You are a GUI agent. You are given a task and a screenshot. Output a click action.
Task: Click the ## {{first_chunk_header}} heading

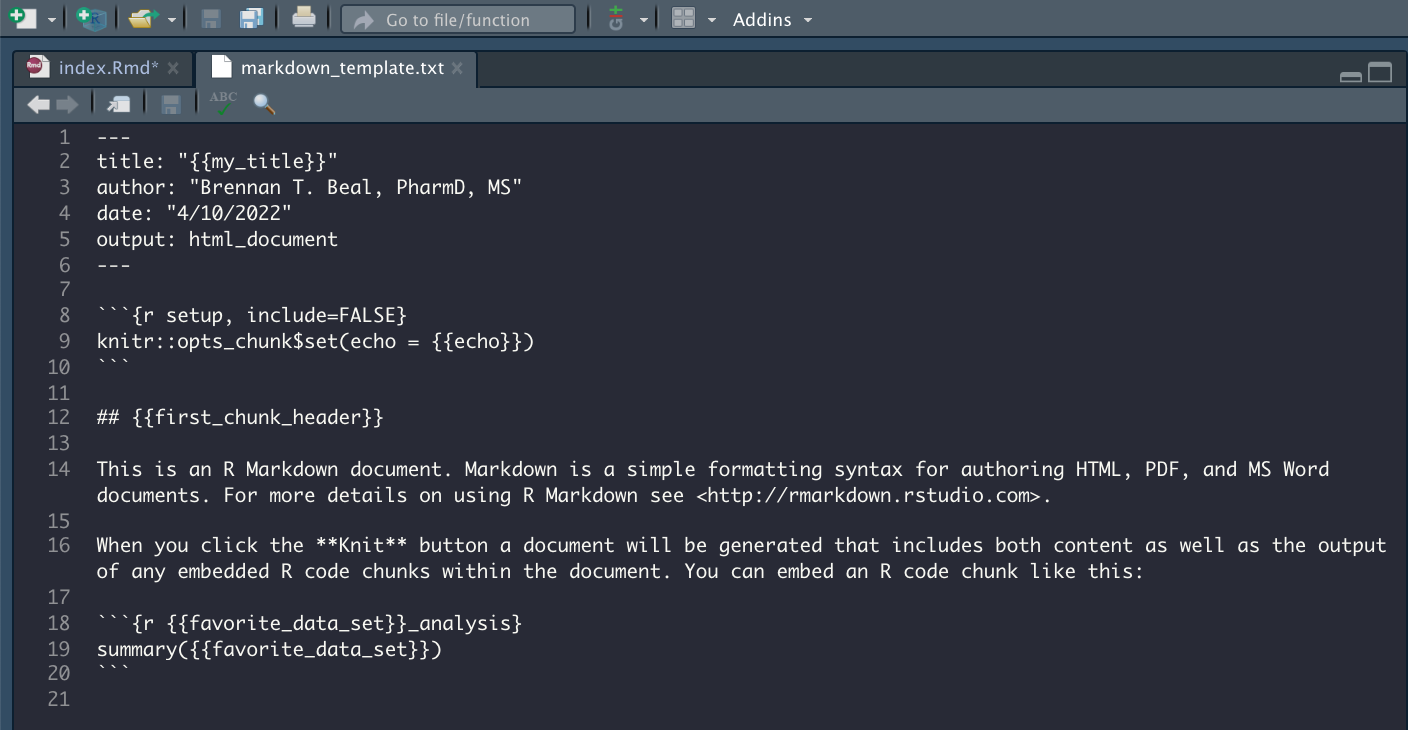coord(240,417)
